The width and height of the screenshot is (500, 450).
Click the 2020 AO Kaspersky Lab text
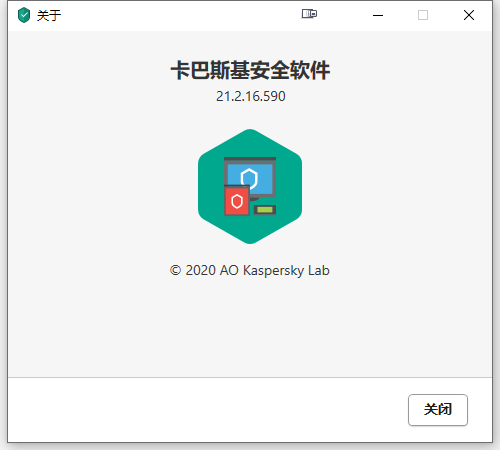pyautogui.click(x=257, y=270)
